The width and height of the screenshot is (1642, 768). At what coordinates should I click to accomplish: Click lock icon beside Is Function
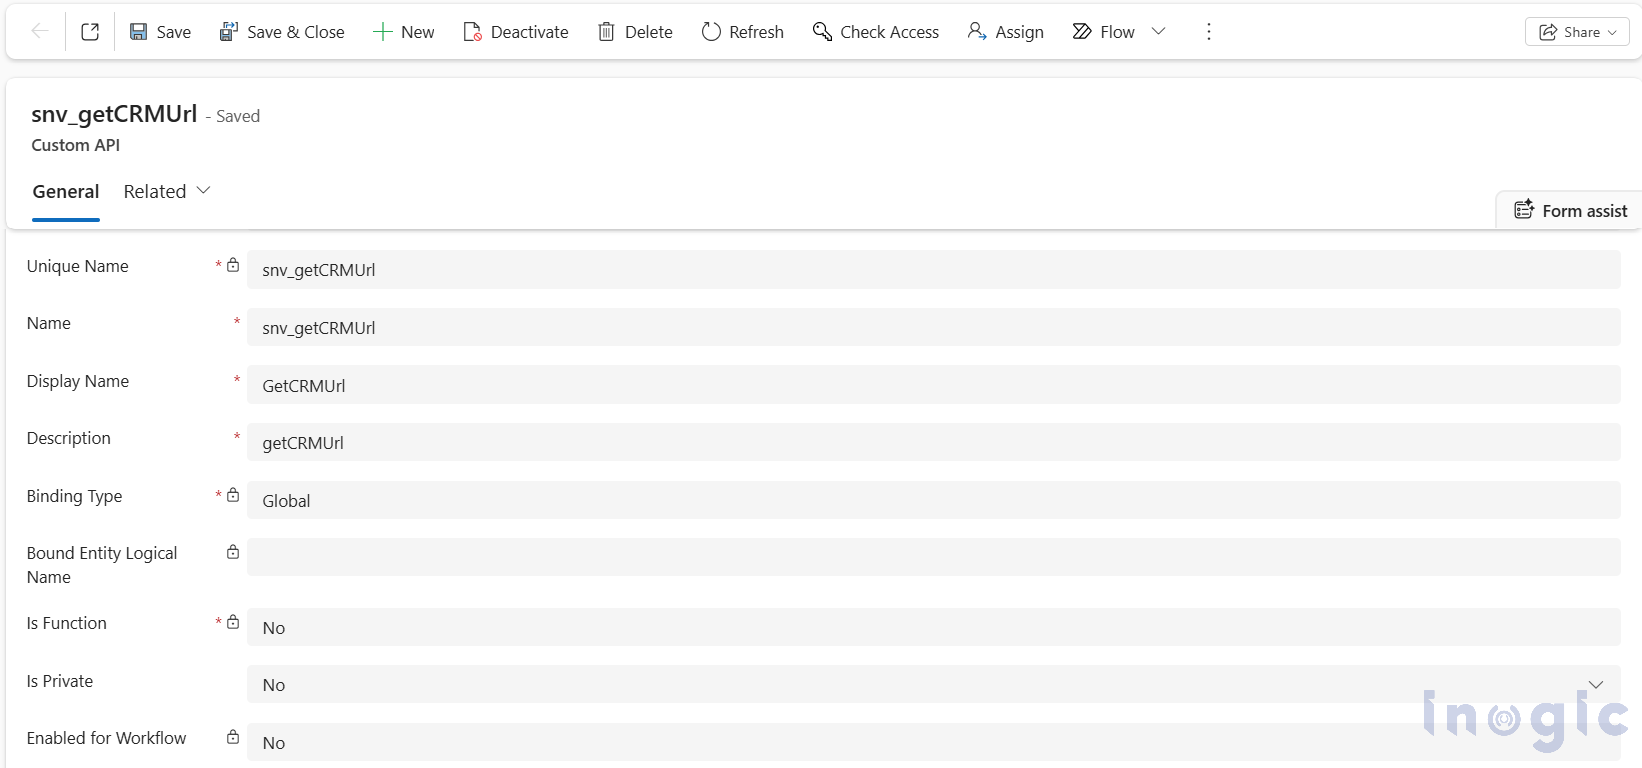tap(233, 622)
